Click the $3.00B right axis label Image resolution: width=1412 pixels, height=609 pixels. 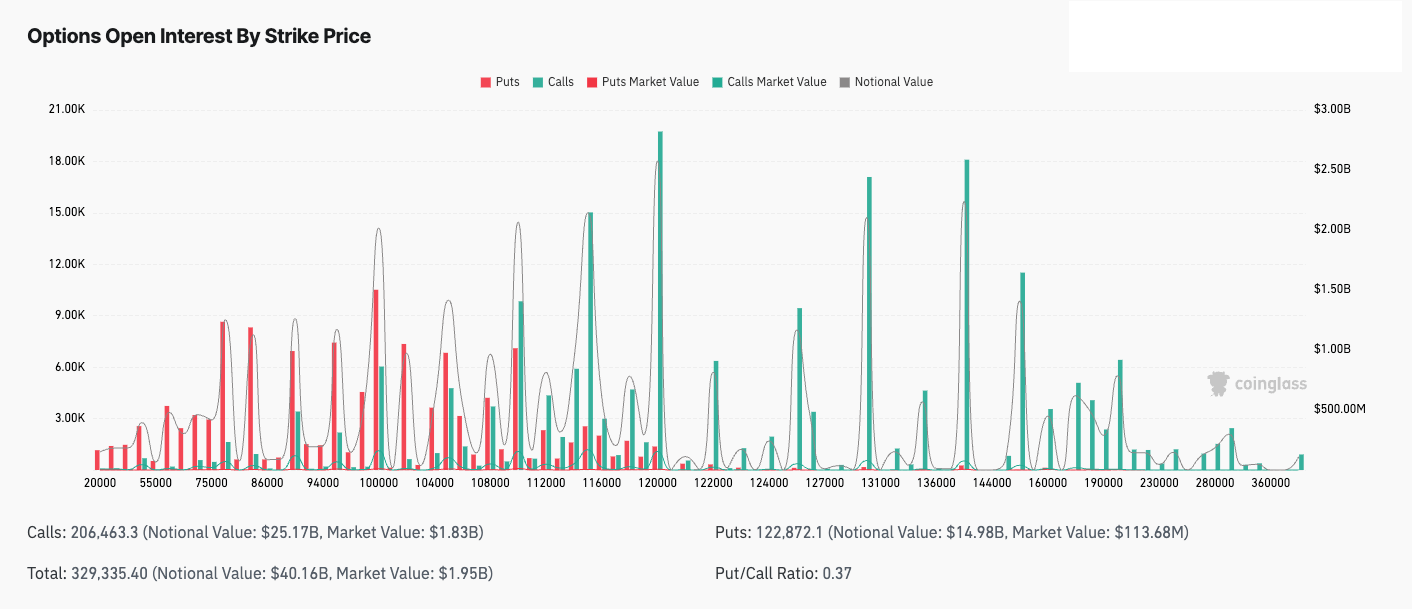click(1332, 109)
